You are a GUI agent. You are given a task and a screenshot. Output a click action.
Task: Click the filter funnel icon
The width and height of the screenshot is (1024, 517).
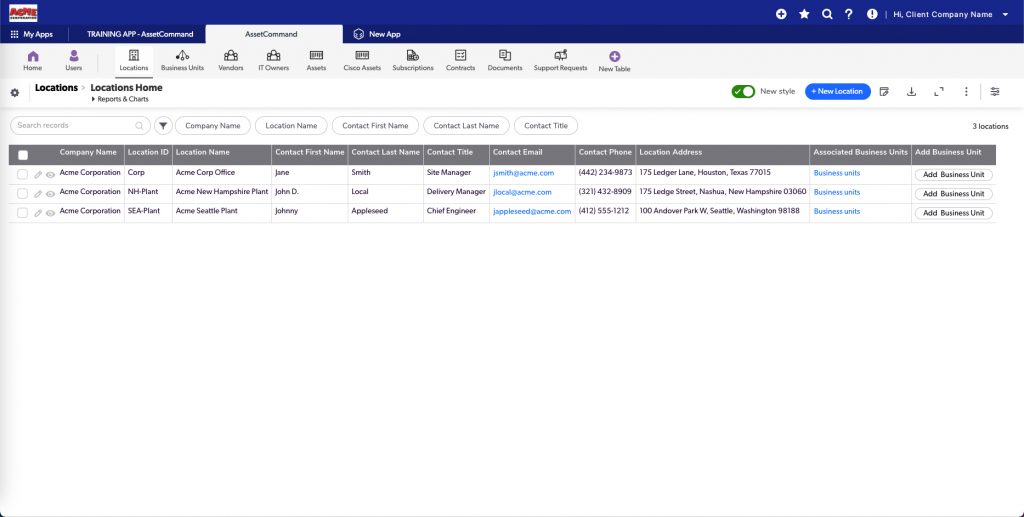click(x=163, y=126)
